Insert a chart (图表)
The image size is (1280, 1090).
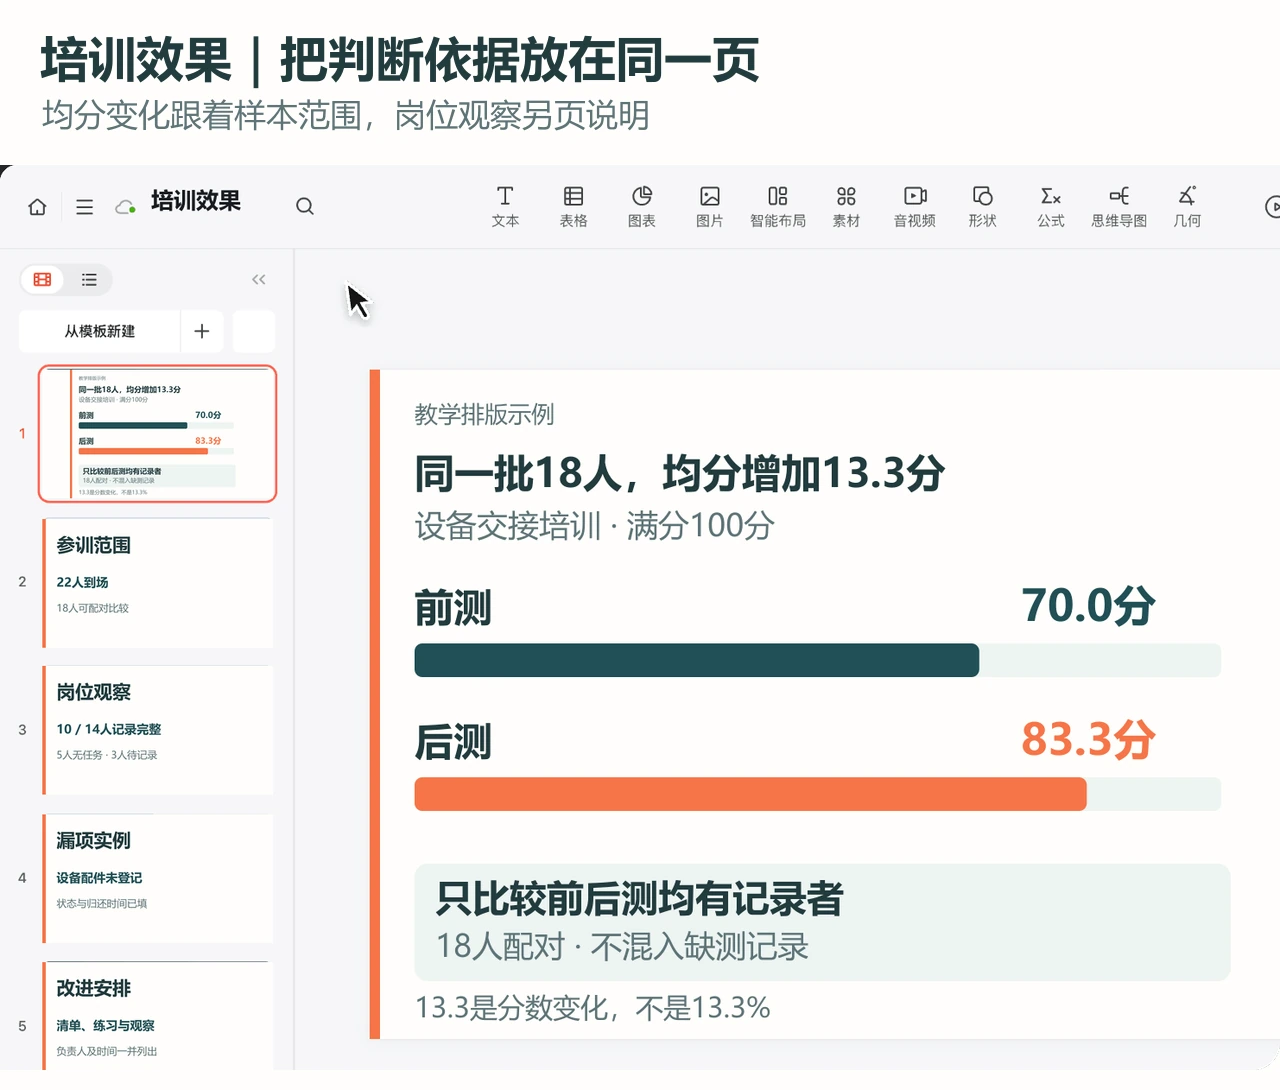[x=642, y=206]
